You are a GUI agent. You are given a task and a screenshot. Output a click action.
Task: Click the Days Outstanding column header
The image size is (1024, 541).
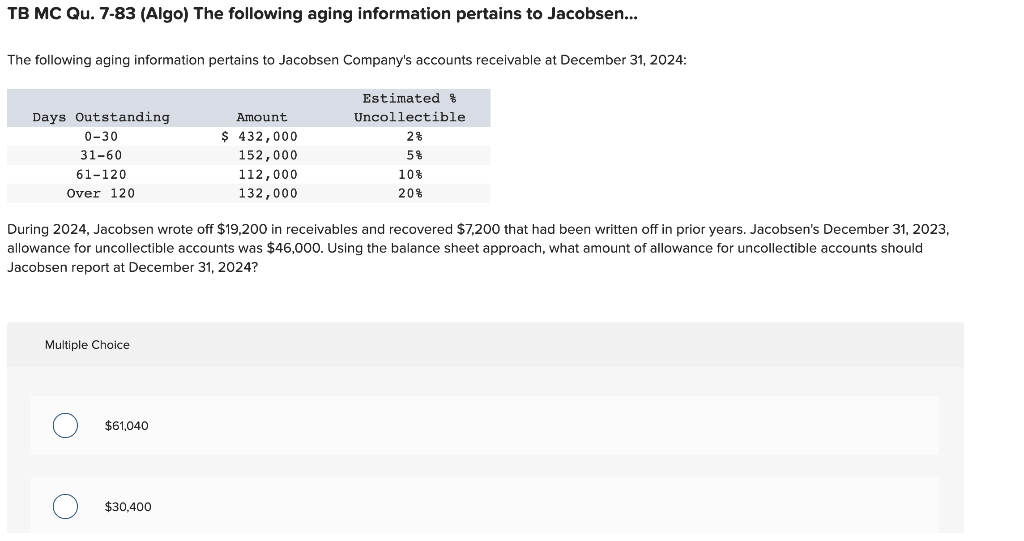coord(101,117)
